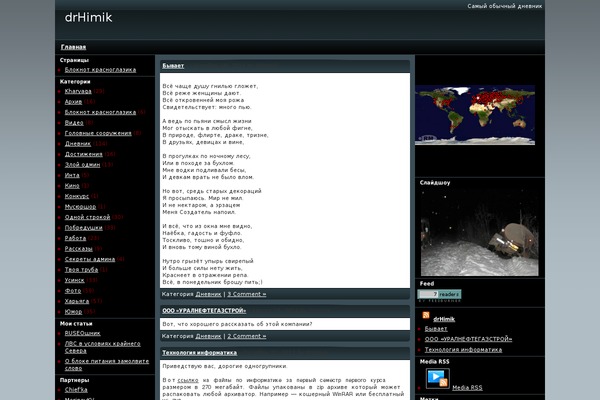The width and height of the screenshot is (600, 400).
Task: Open the RUSEOшник article link
Action: point(82,333)
